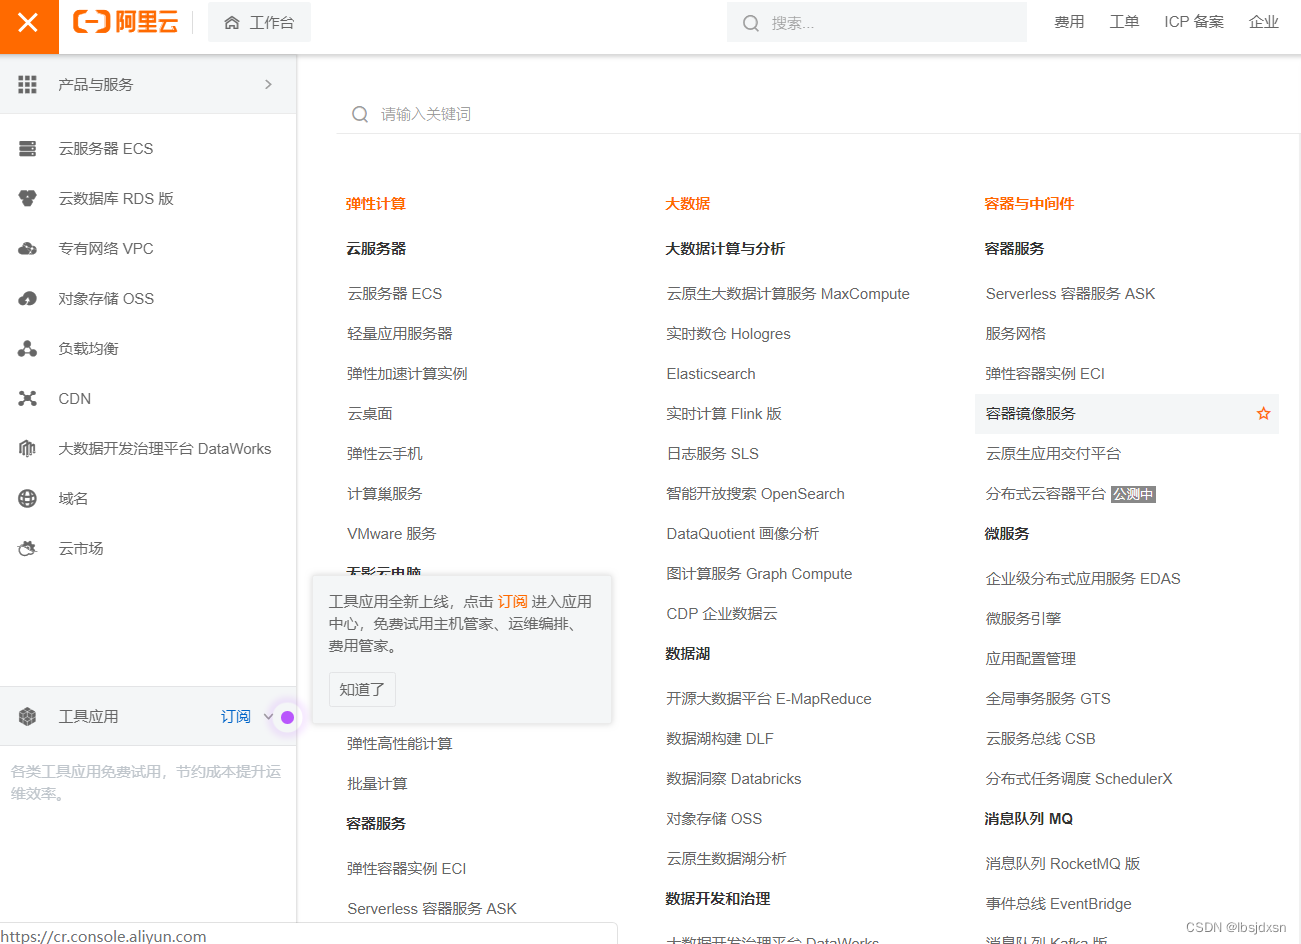Viewport: 1301px width, 944px height.
Task: Open the ICP 备案 menu
Action: click(1194, 22)
